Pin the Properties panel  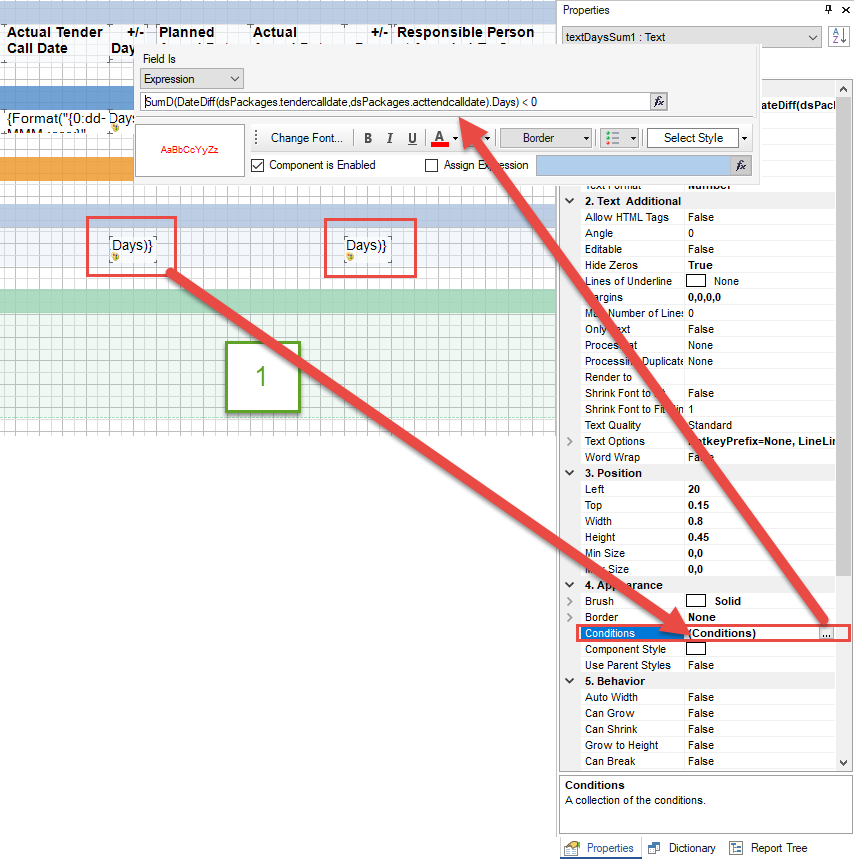828,9
